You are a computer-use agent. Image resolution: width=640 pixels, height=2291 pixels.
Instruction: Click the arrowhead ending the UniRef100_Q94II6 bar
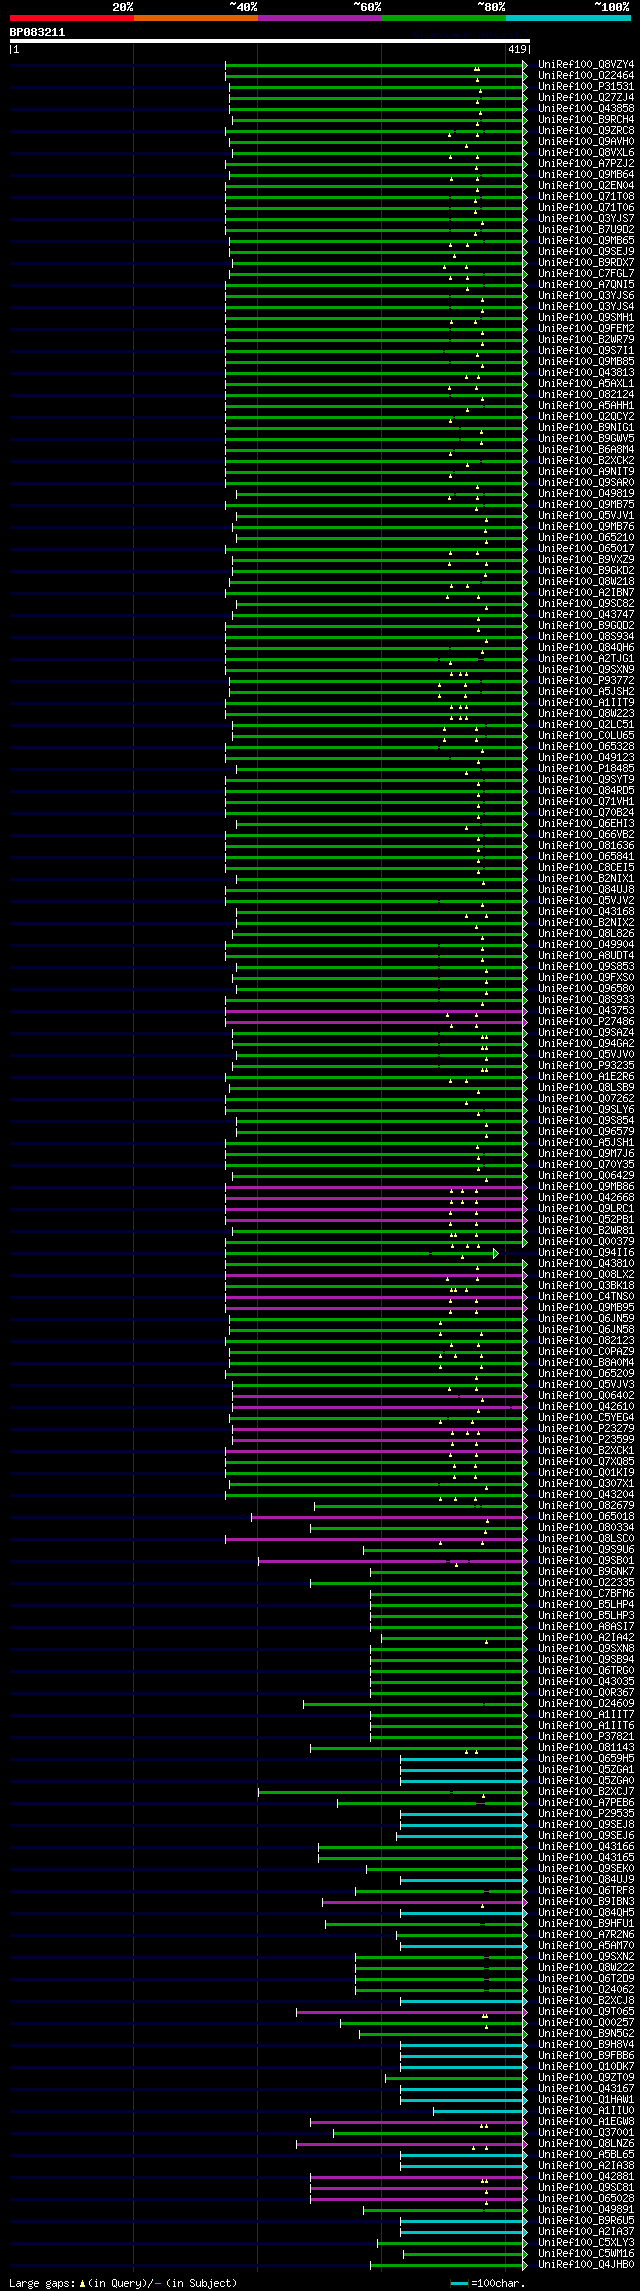click(496, 1253)
